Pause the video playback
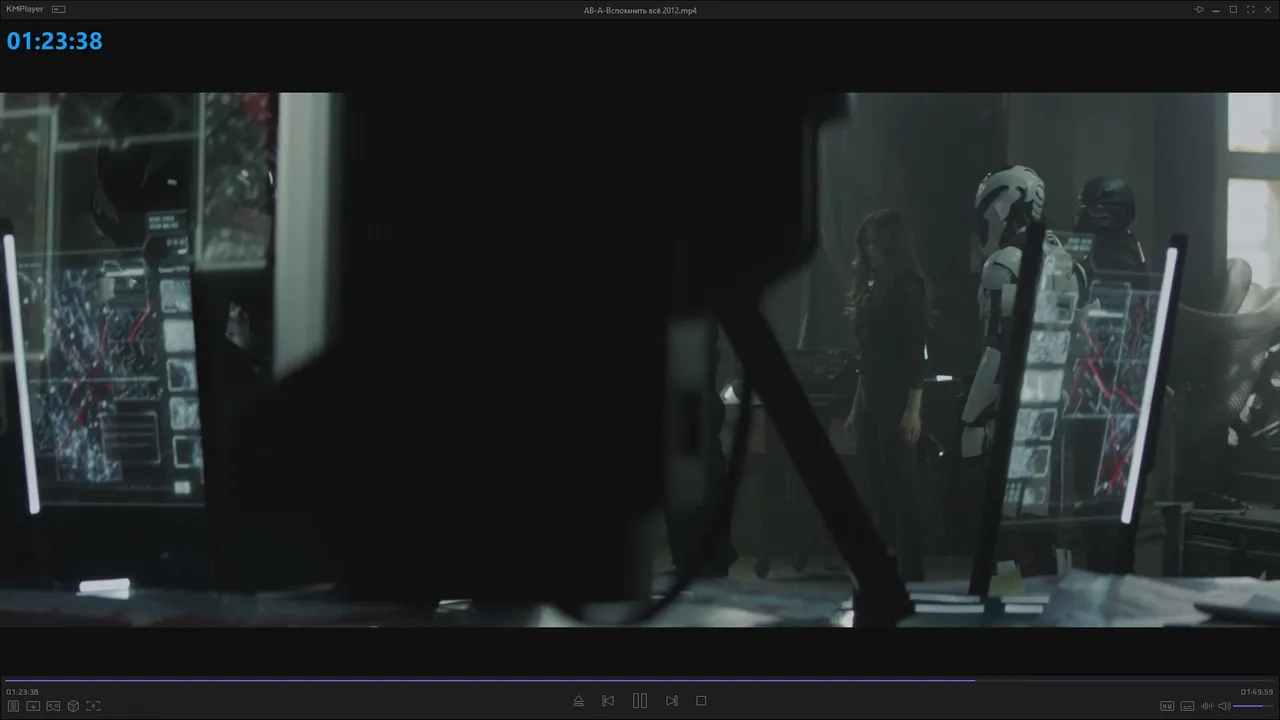The image size is (1280, 720). pos(640,701)
